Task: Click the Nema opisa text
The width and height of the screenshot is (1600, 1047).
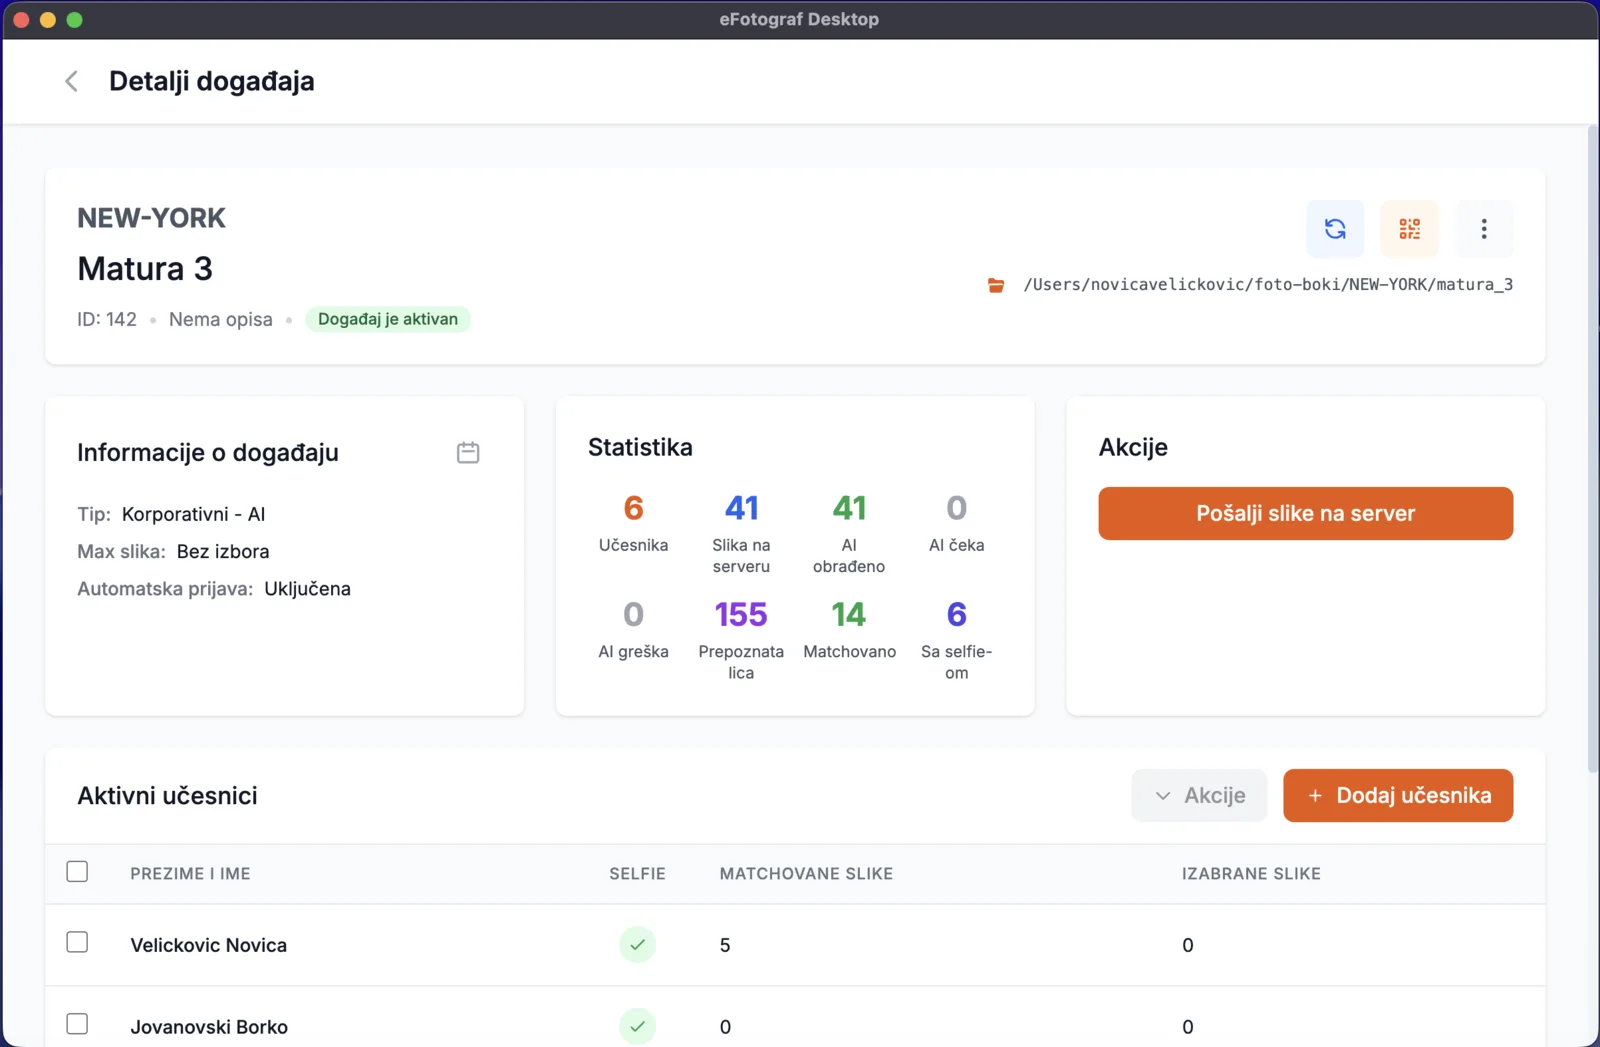Action: tap(220, 319)
